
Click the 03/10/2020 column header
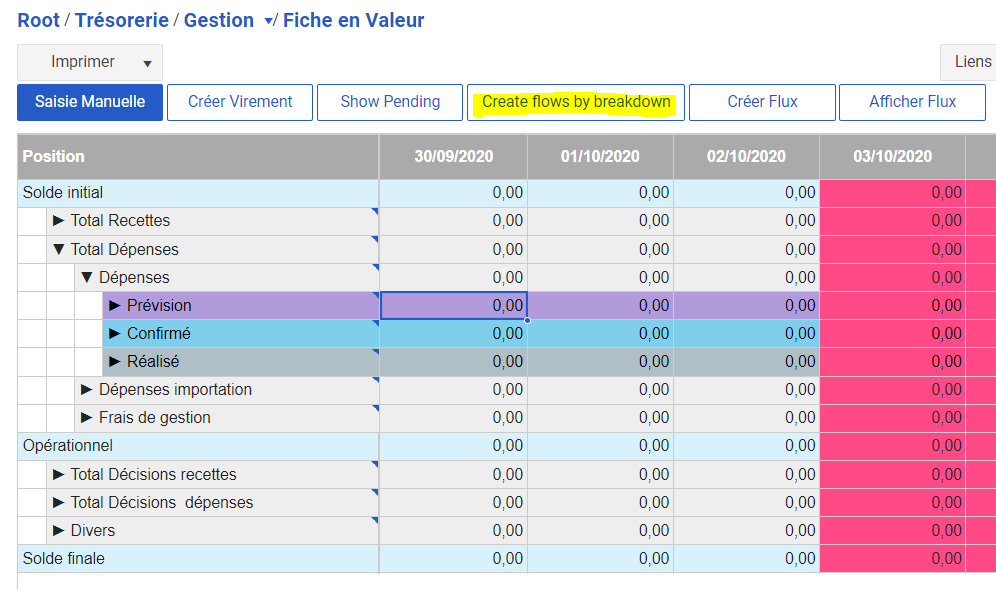(892, 156)
